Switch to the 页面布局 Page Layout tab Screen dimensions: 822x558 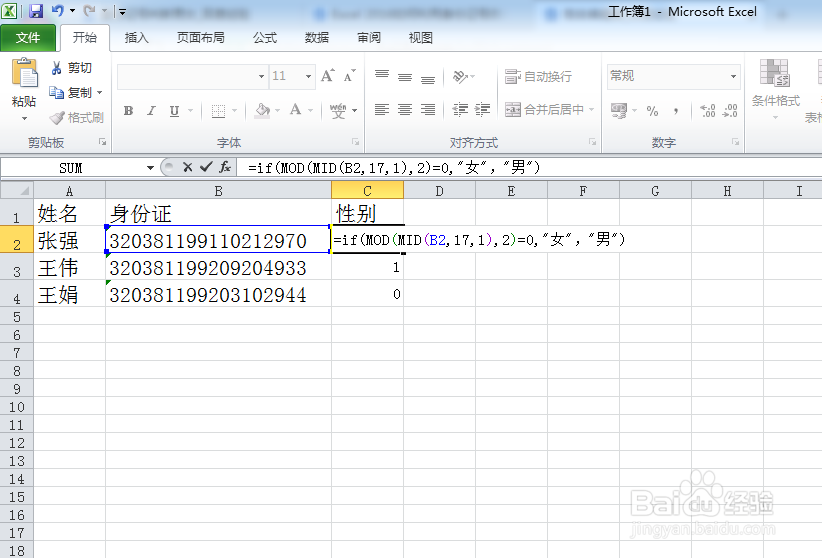200,38
